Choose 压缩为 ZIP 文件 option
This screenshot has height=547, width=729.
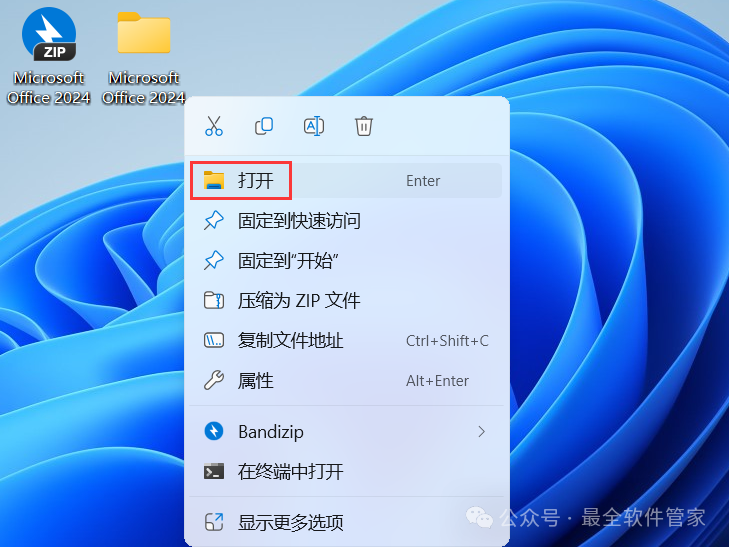[x=346, y=301]
